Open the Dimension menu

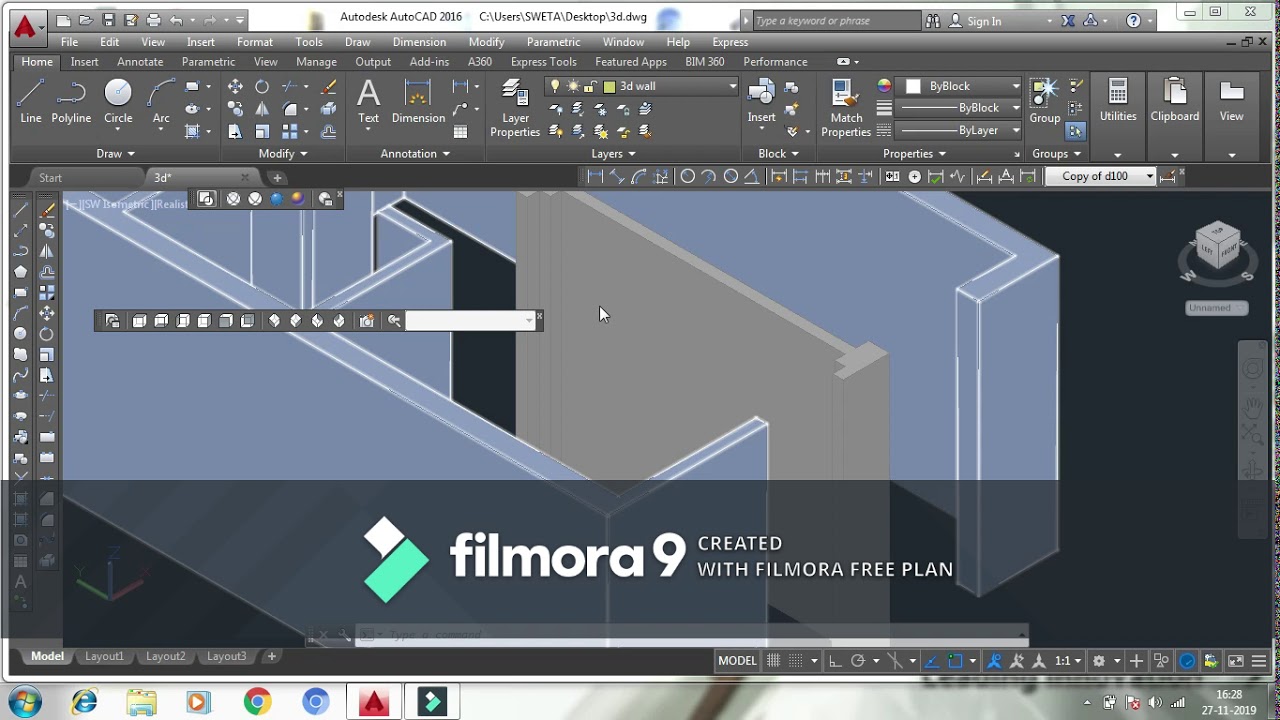pos(419,42)
